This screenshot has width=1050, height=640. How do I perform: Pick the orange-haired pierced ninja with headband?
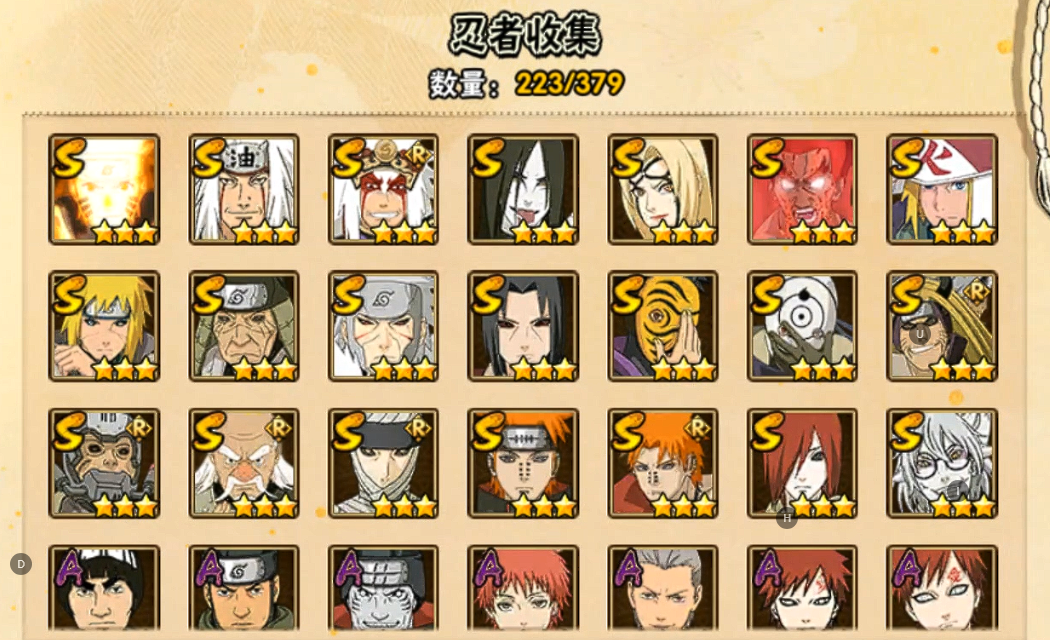click(523, 463)
